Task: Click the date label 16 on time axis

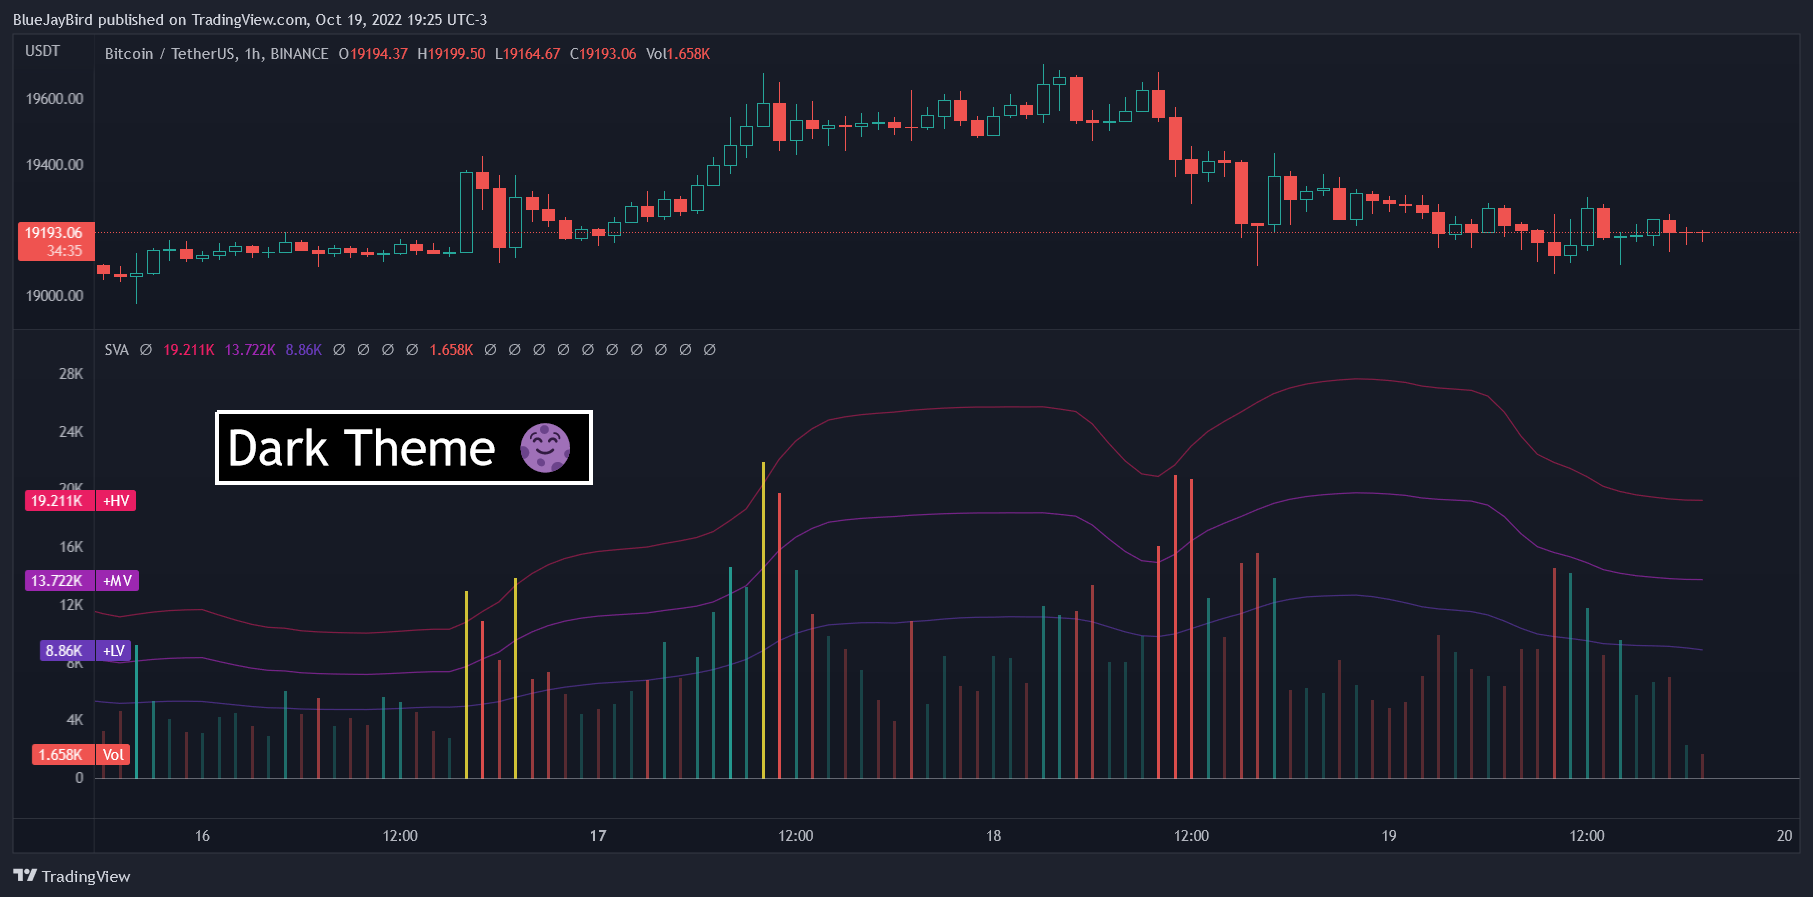Action: [202, 836]
